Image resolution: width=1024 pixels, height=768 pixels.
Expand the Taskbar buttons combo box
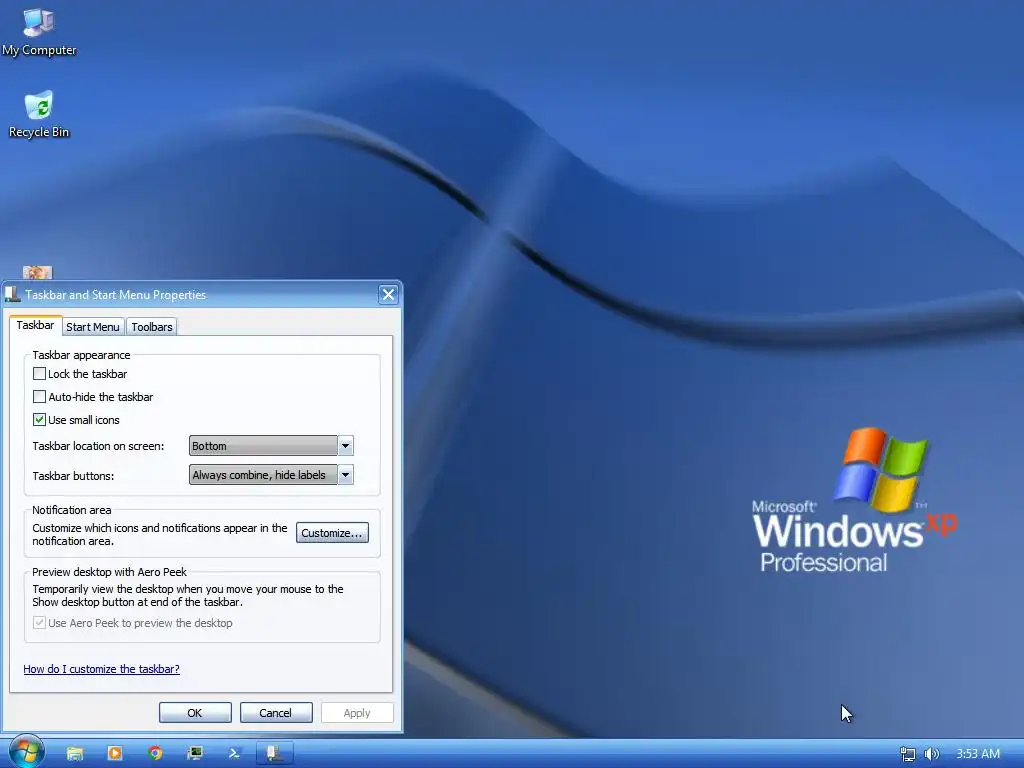[271, 475]
